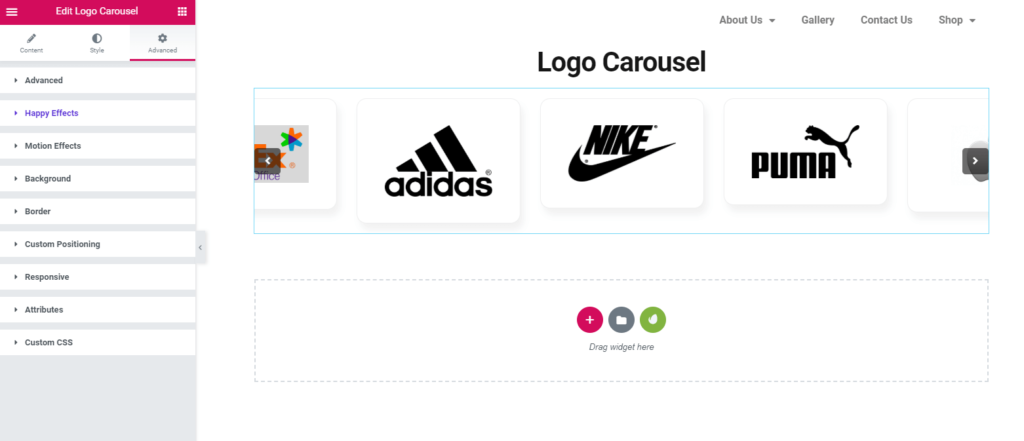
Task: Expand the Background section
Action: [47, 178]
